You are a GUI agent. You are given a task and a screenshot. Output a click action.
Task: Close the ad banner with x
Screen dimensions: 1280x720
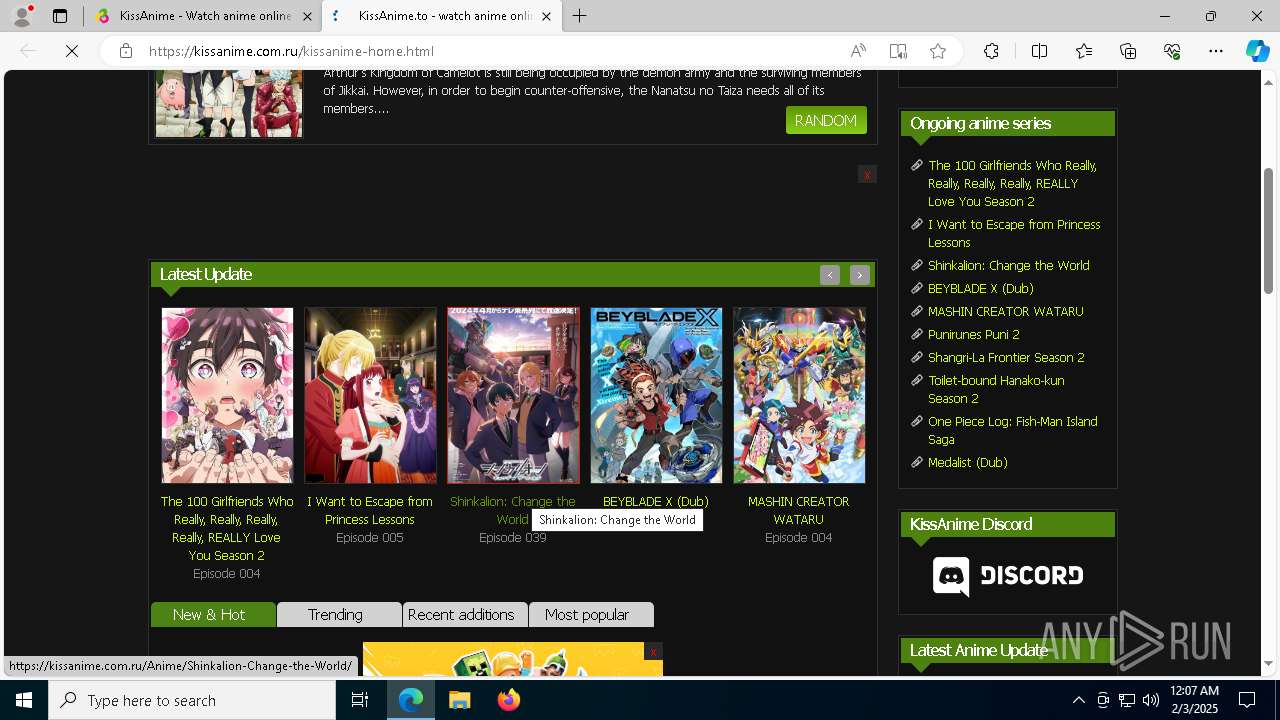[x=867, y=174]
